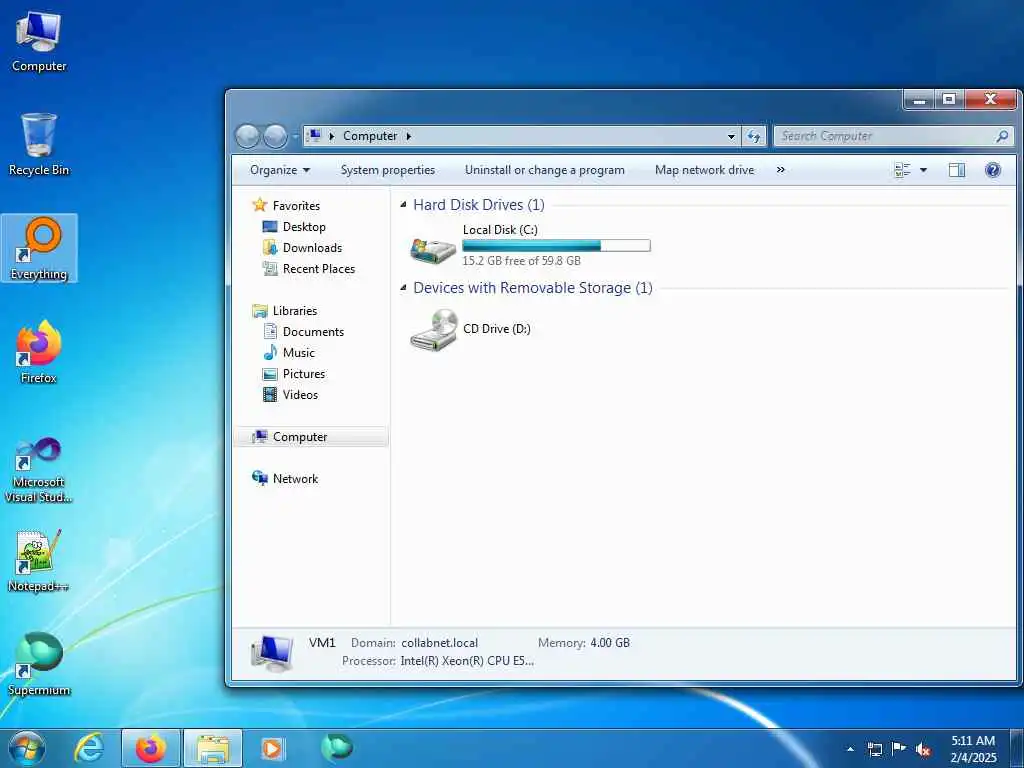This screenshot has width=1024, height=768.
Task: Click the Forward navigation button in Explorer
Action: pos(275,136)
